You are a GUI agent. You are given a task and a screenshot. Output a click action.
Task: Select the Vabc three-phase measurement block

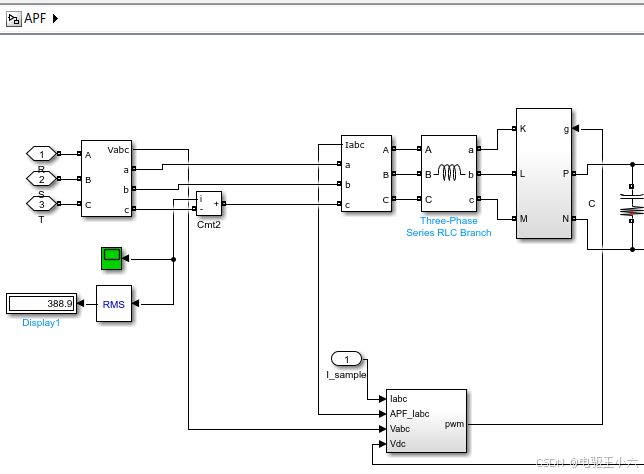[x=106, y=178]
